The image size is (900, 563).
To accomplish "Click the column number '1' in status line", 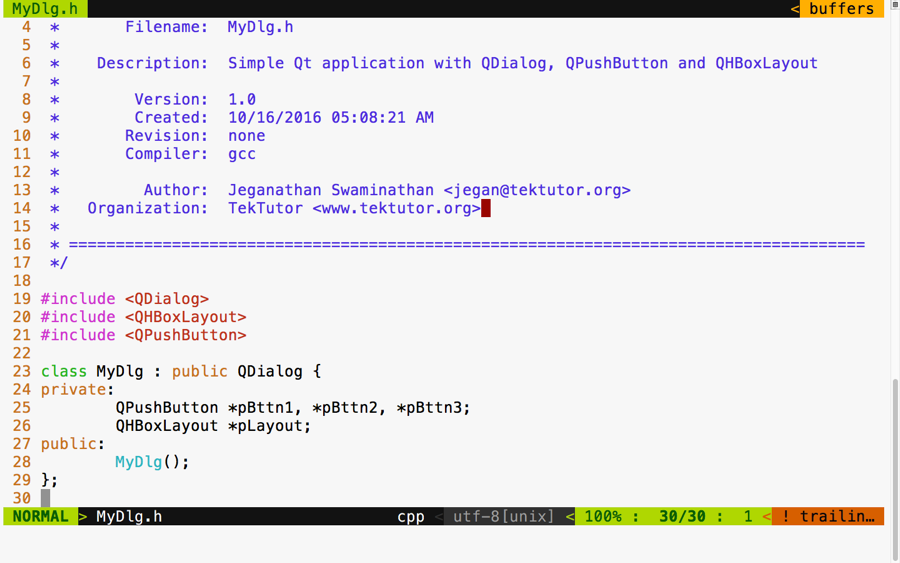I will [748, 516].
